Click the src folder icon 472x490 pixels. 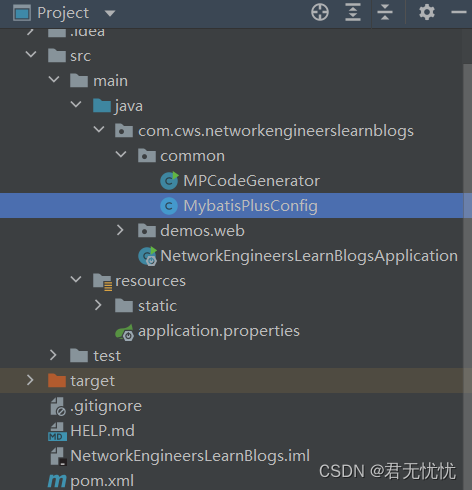tap(57, 55)
